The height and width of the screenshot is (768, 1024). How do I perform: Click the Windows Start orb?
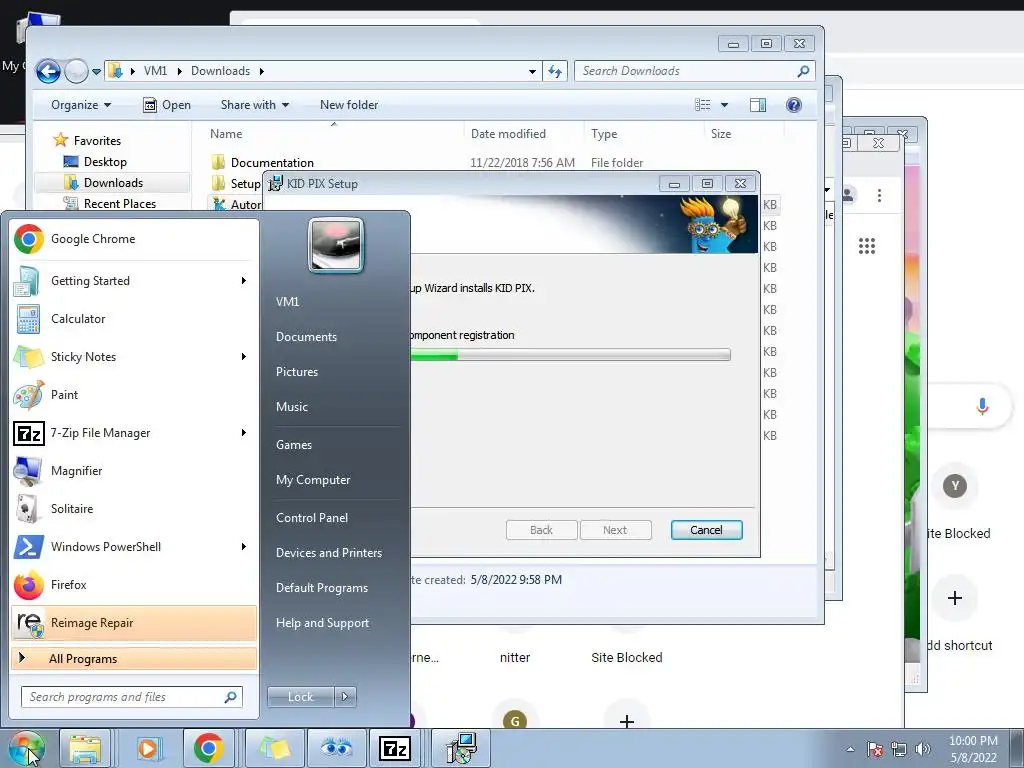click(26, 748)
